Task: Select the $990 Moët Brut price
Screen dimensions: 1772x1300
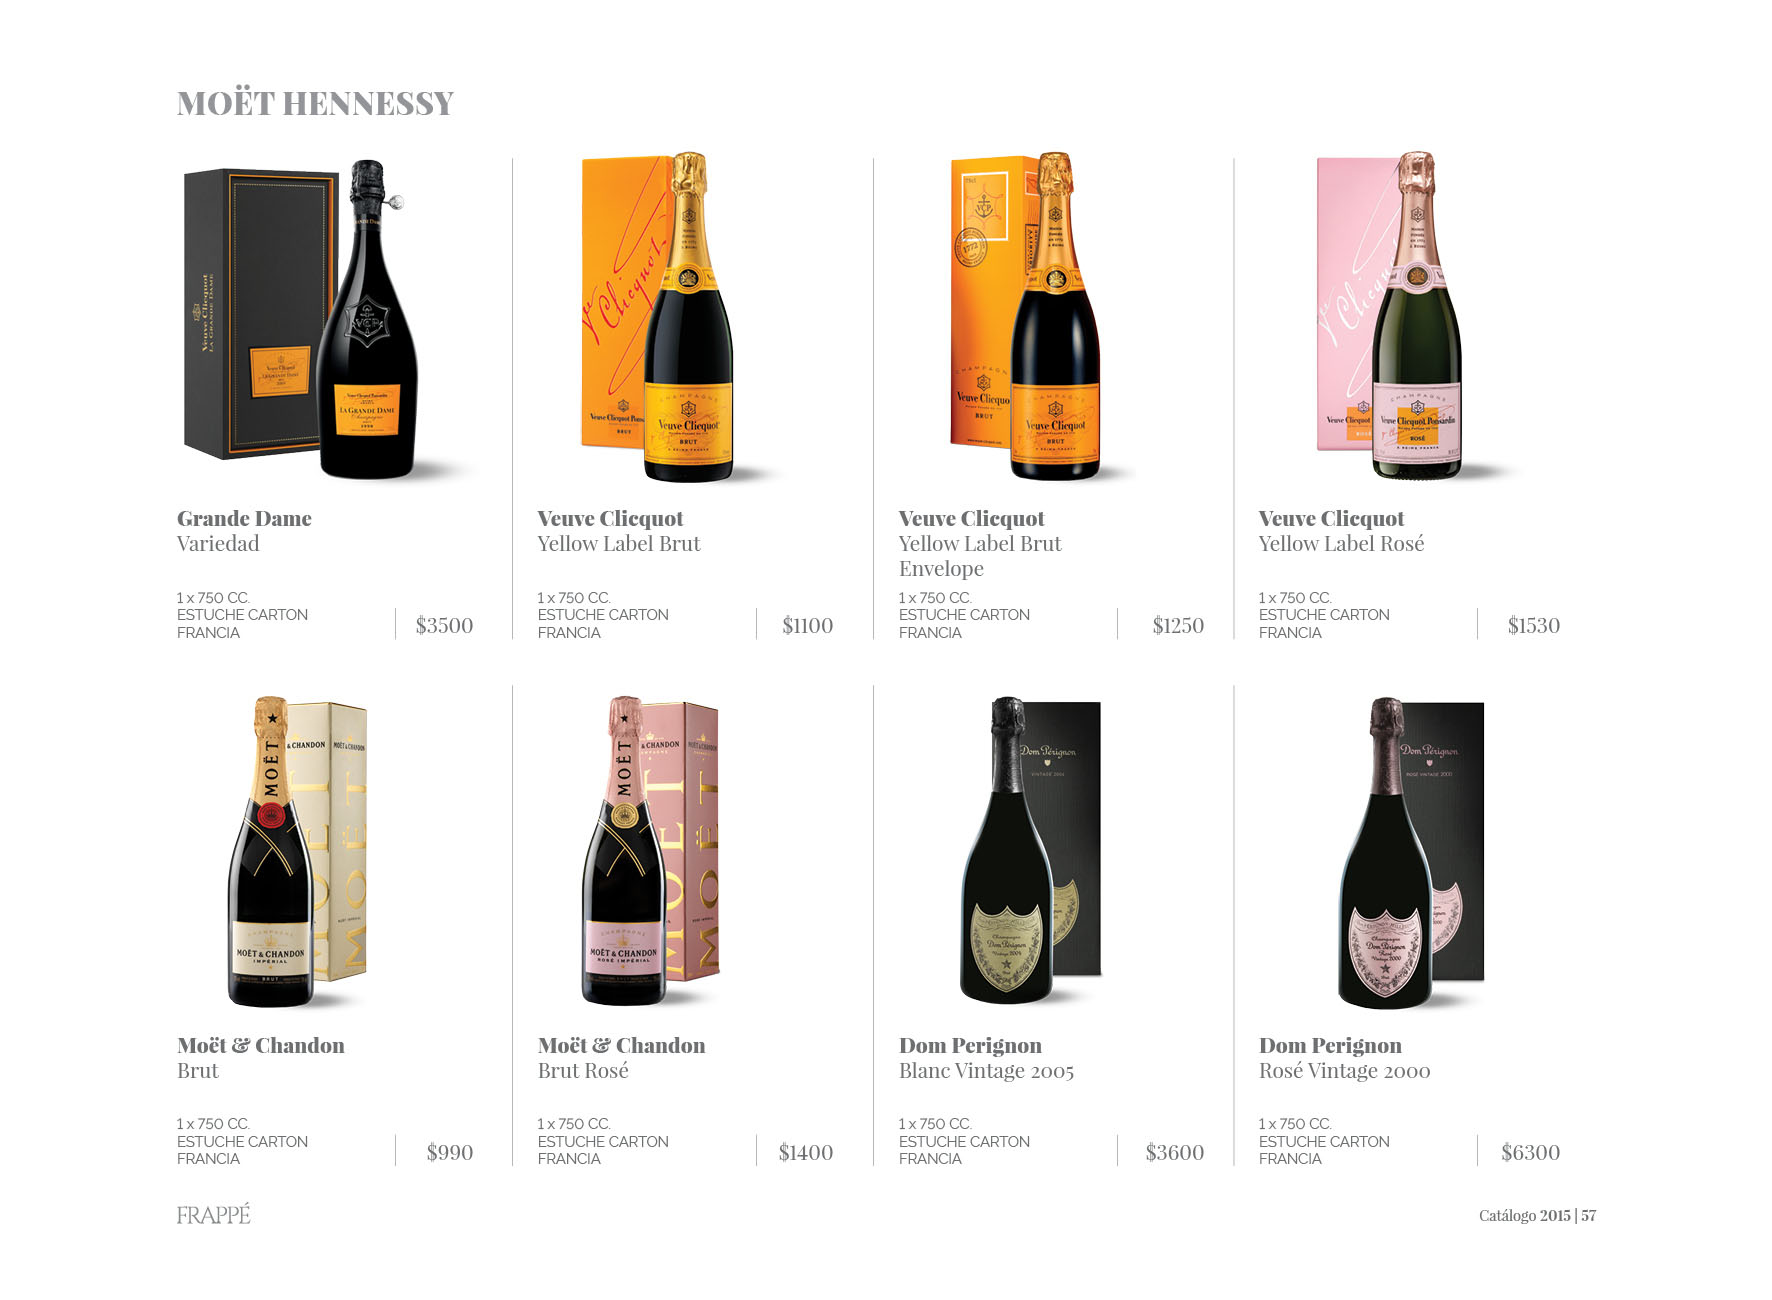Action: click(449, 1153)
